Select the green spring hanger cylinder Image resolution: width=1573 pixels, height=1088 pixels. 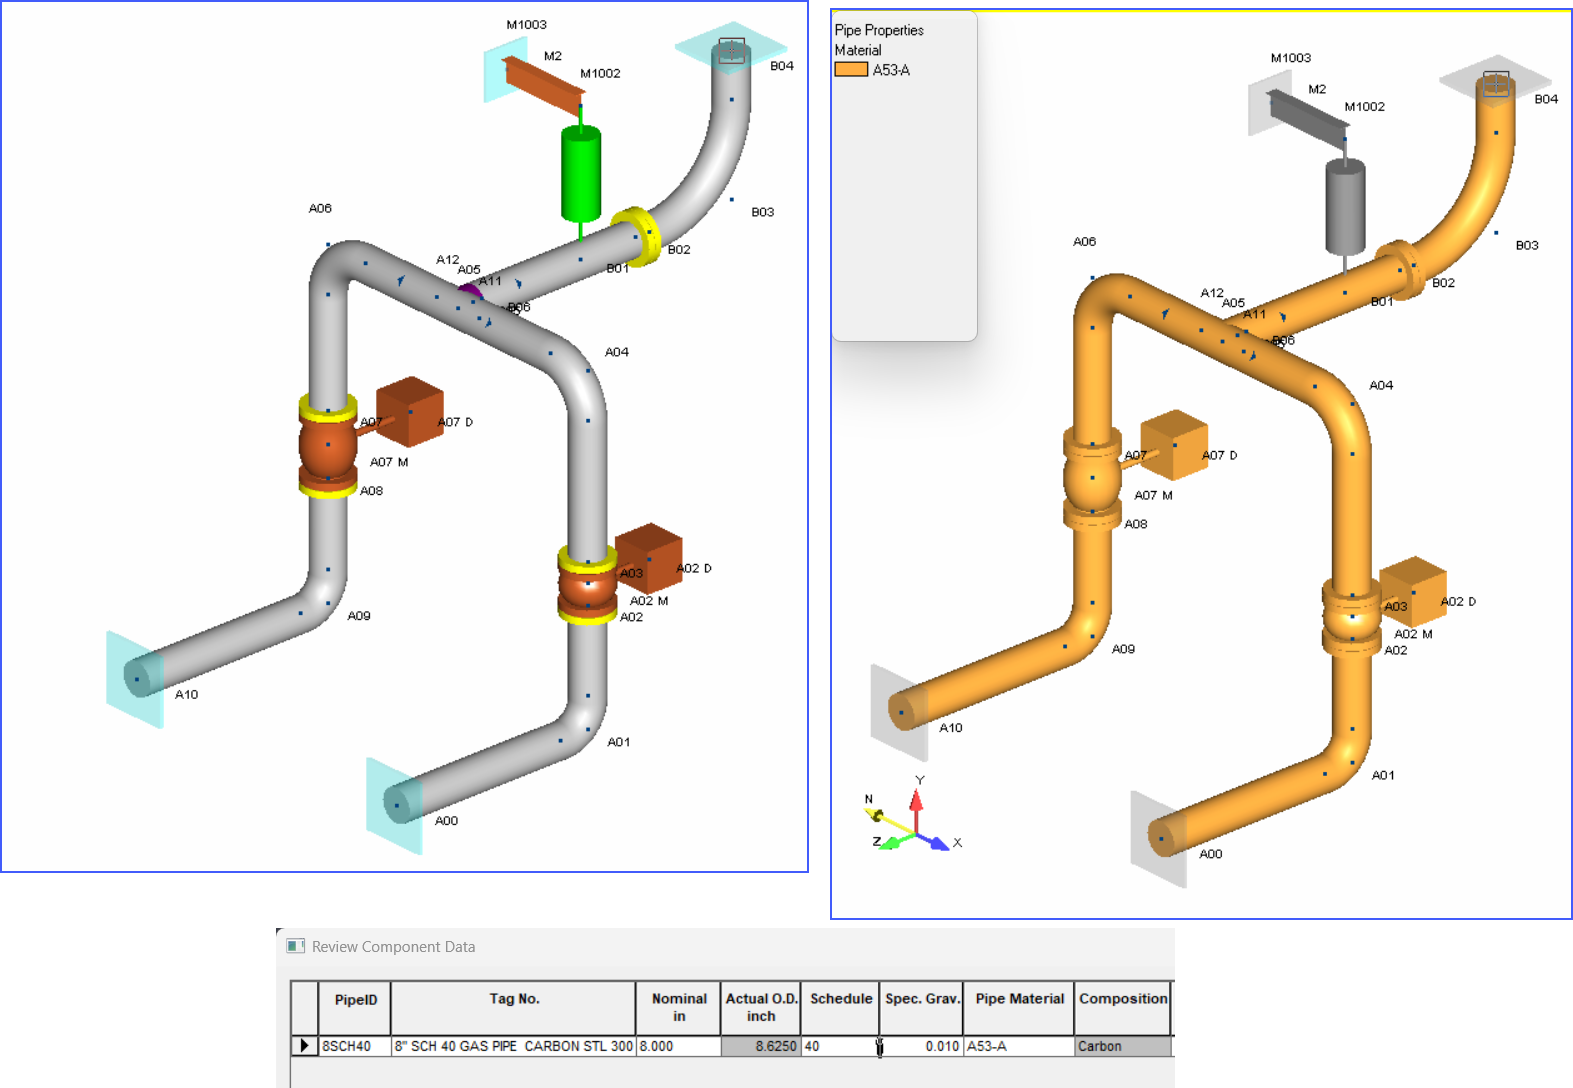pos(581,174)
